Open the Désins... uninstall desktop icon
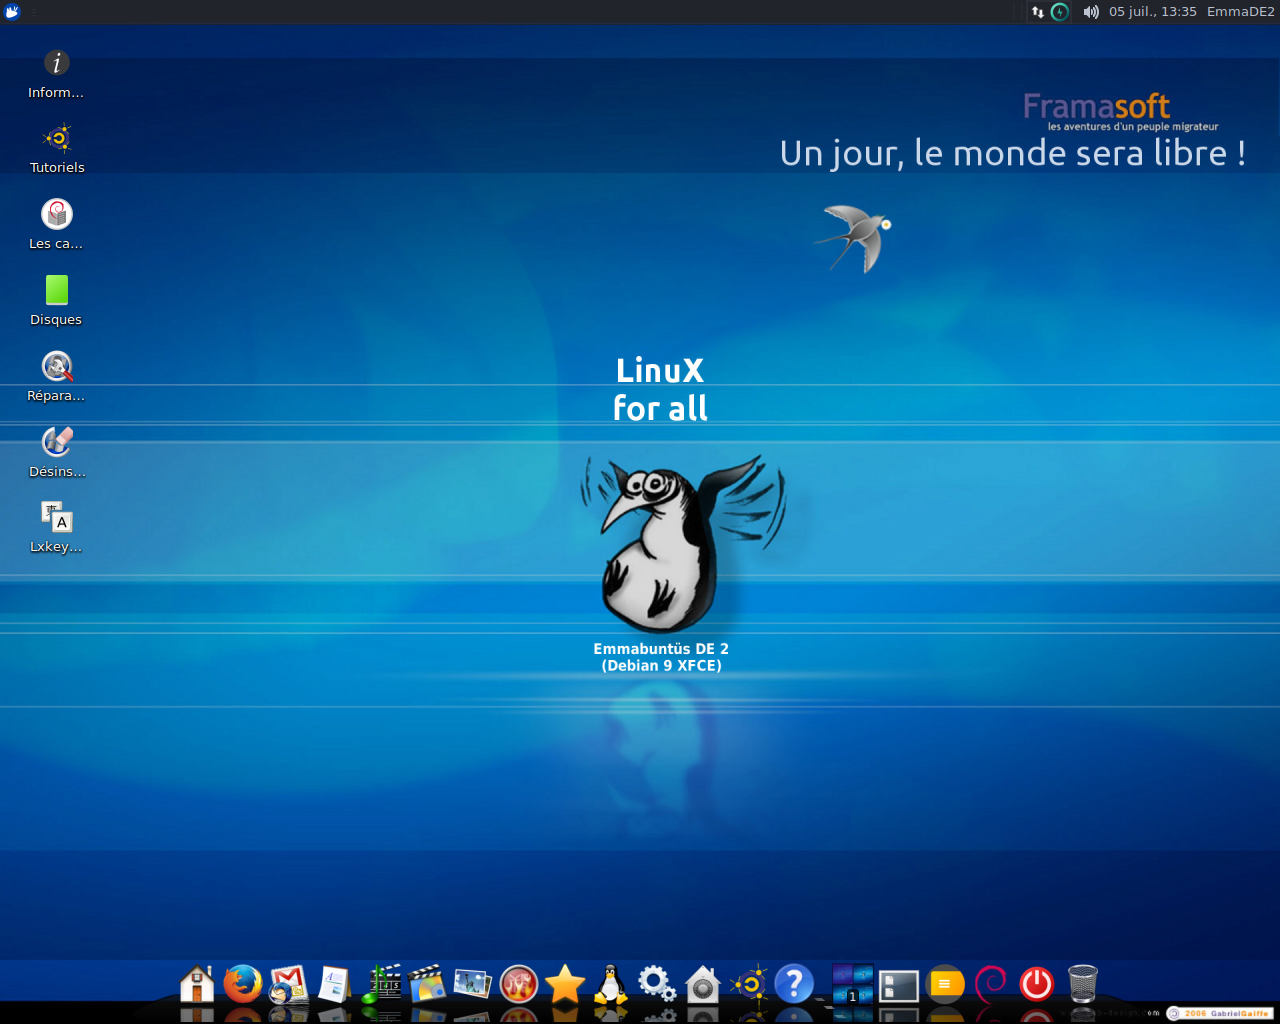 [x=57, y=453]
